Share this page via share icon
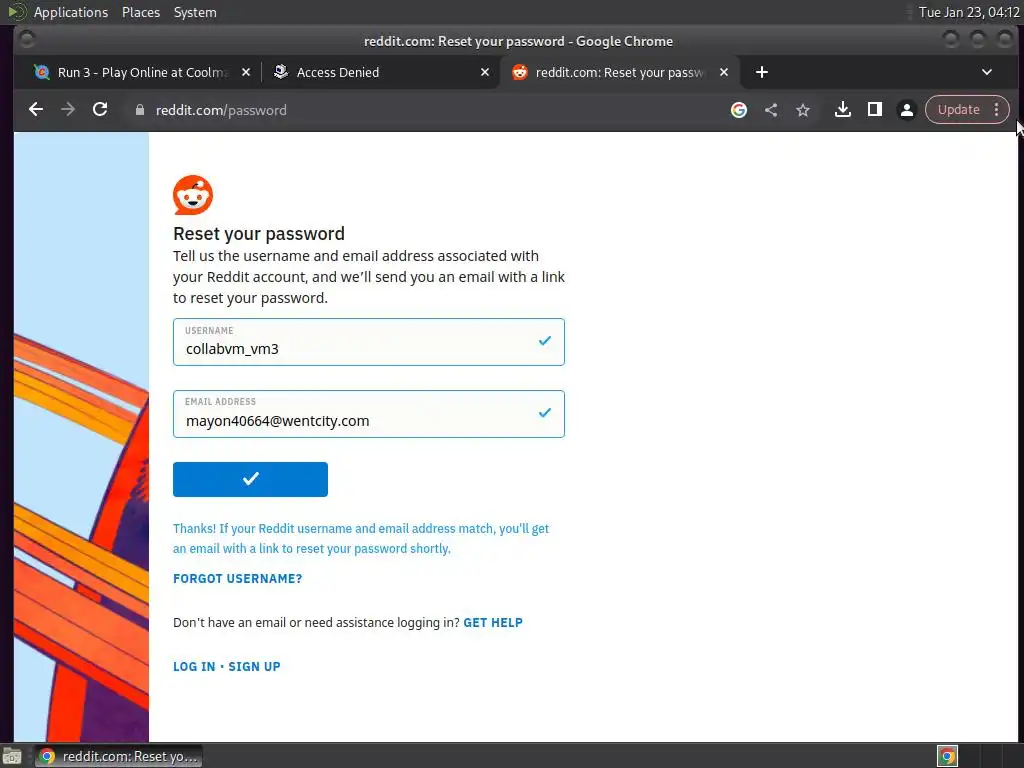This screenshot has height=768, width=1024. point(771,110)
